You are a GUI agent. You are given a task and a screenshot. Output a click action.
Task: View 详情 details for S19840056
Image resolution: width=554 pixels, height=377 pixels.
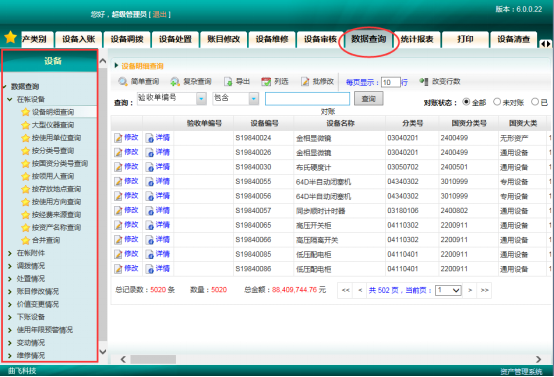coord(158,196)
